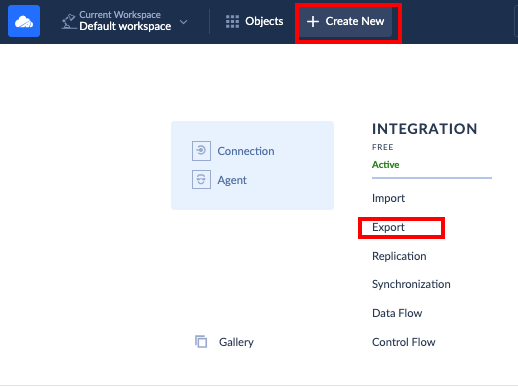The width and height of the screenshot is (518, 387).
Task: Open the Objects menu
Action: [254, 21]
